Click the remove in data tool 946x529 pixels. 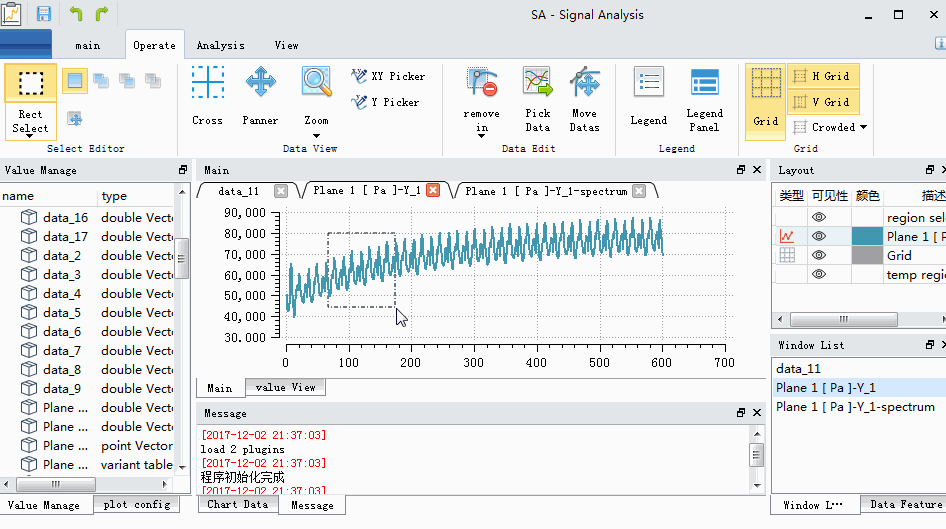click(481, 101)
